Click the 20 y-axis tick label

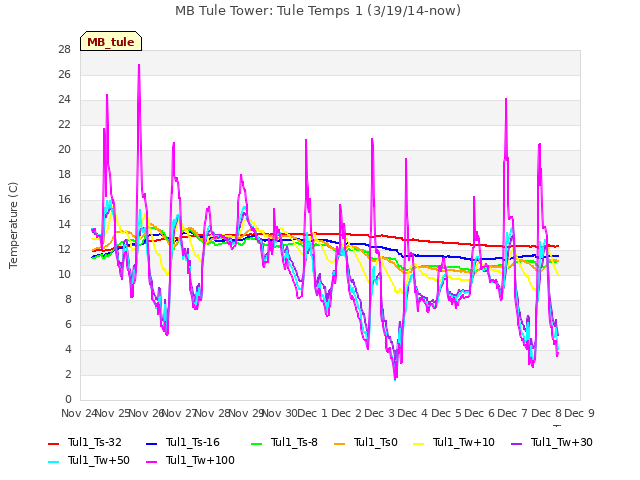tap(64, 149)
